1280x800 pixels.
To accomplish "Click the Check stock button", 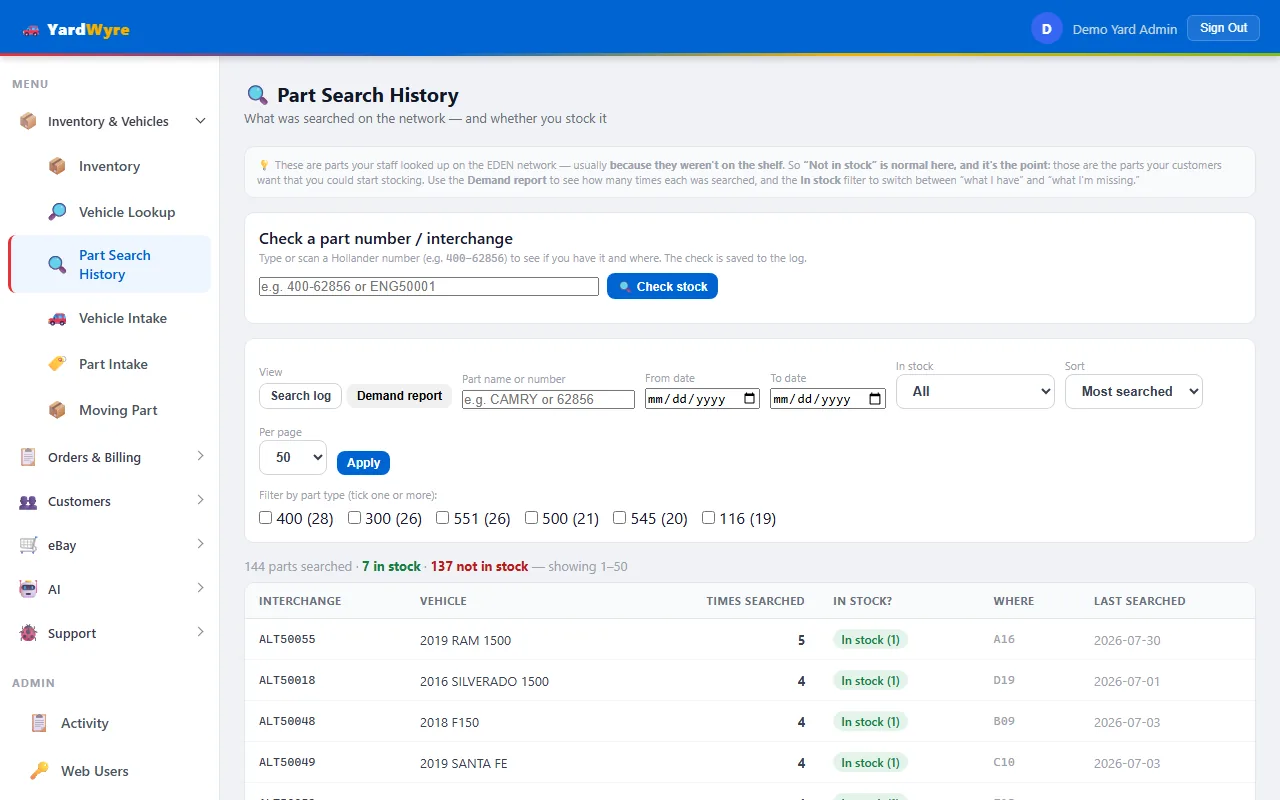I will pos(662,286).
